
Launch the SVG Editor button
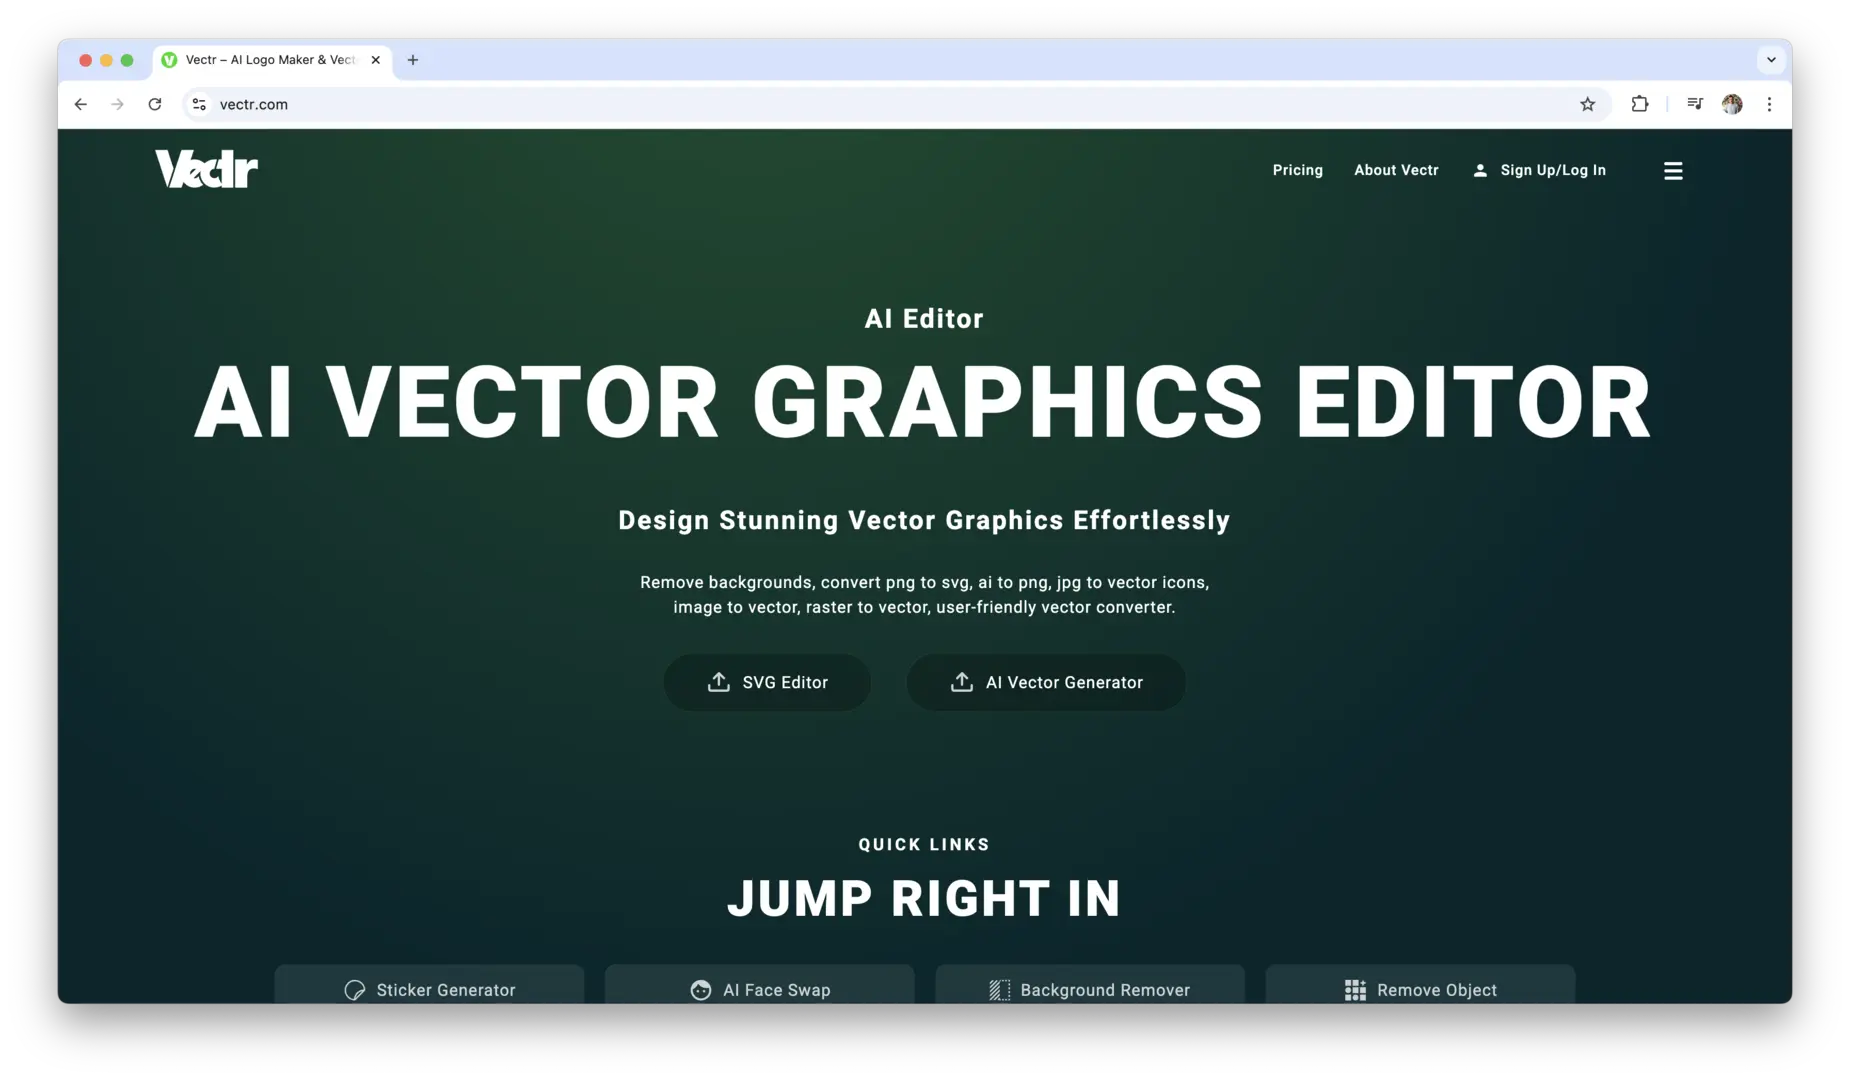767,683
